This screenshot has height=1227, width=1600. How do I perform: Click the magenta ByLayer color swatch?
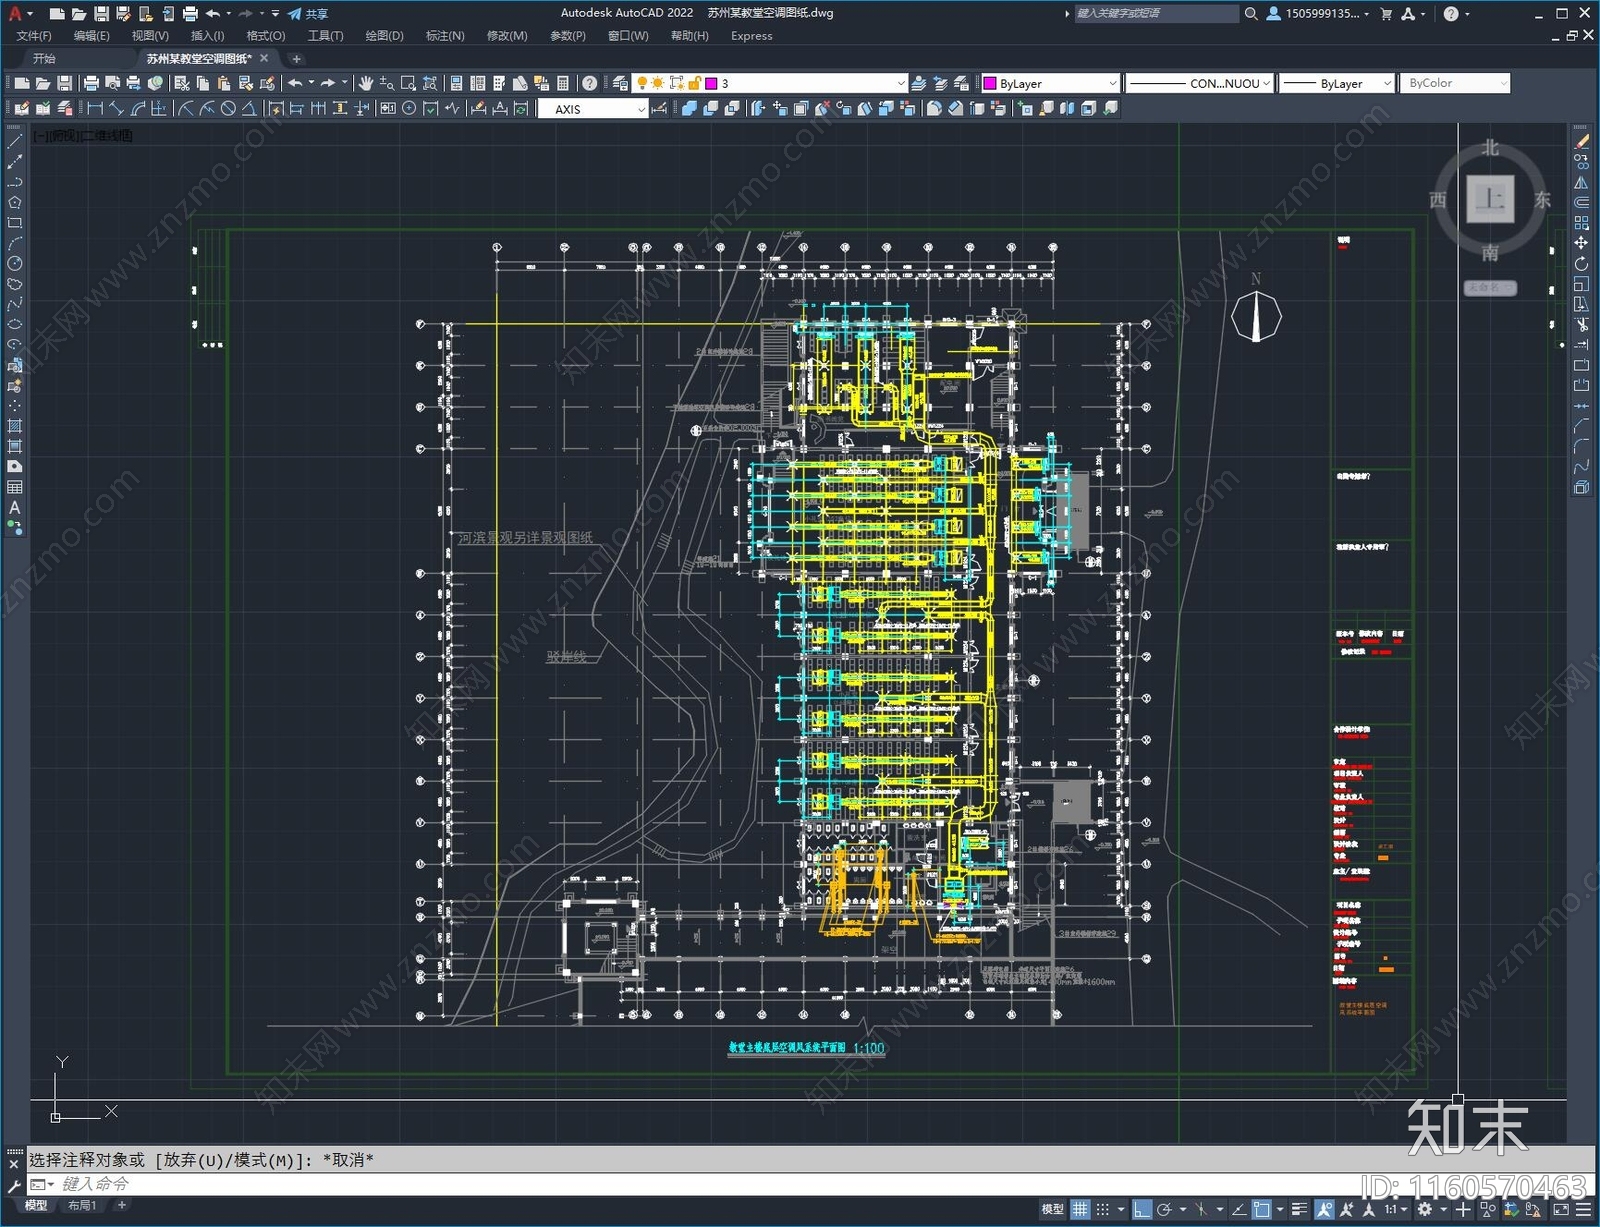[990, 84]
